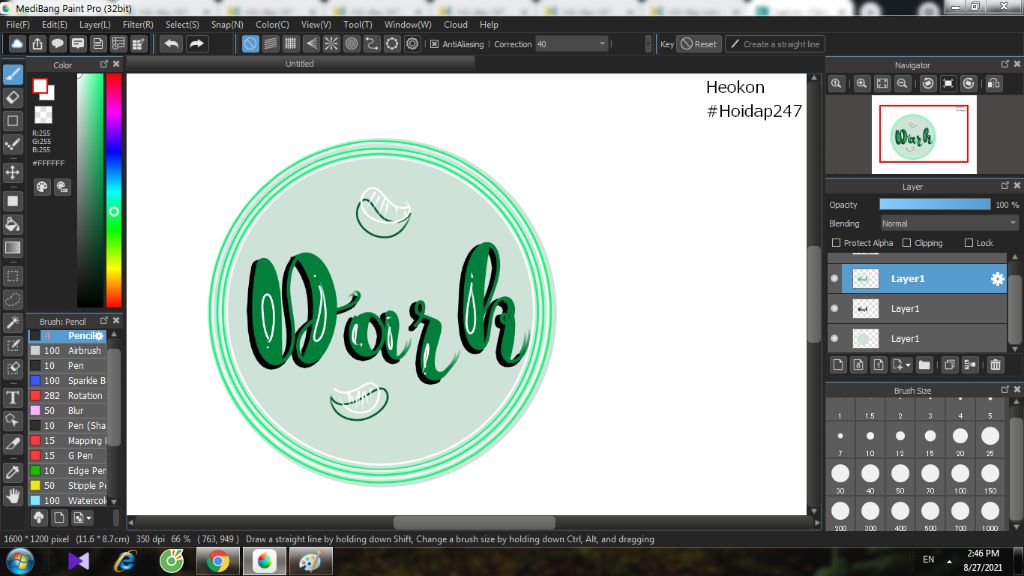Select the Move tool
This screenshot has width=1024, height=576.
12,172
